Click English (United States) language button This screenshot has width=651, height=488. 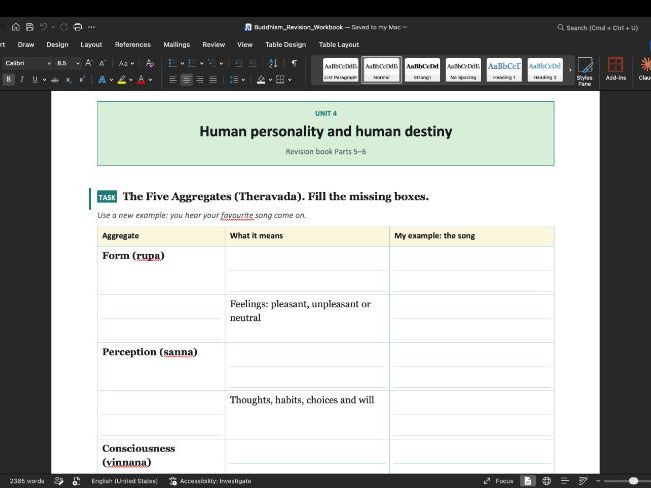tap(124, 481)
